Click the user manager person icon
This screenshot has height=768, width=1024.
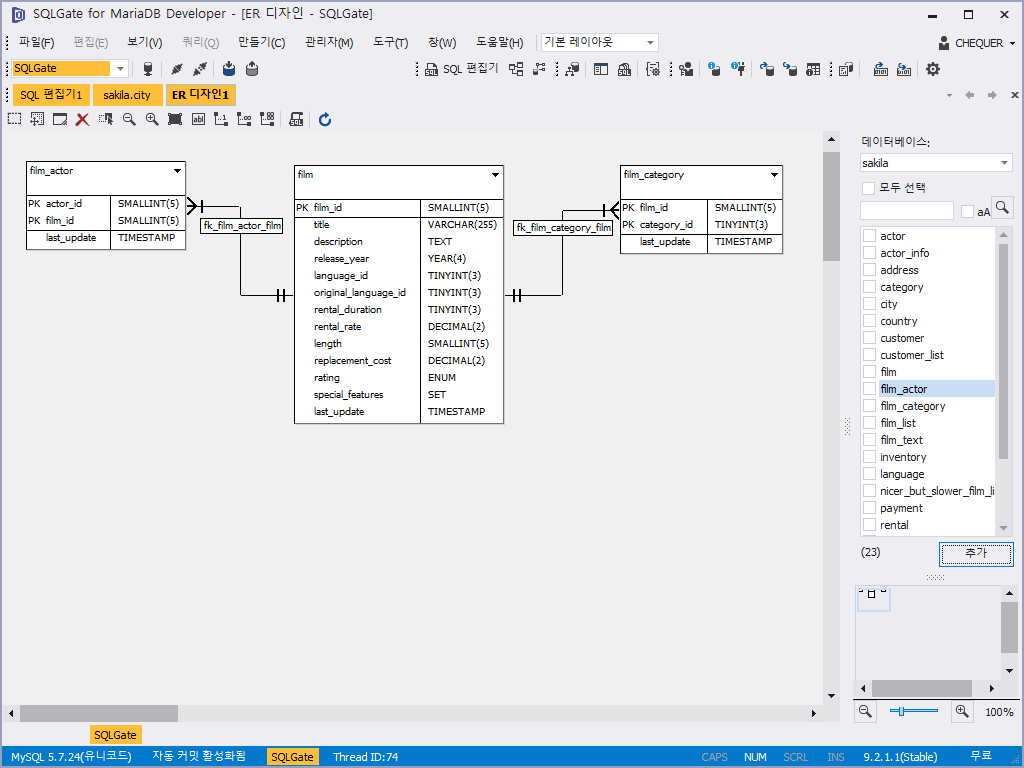[686, 69]
